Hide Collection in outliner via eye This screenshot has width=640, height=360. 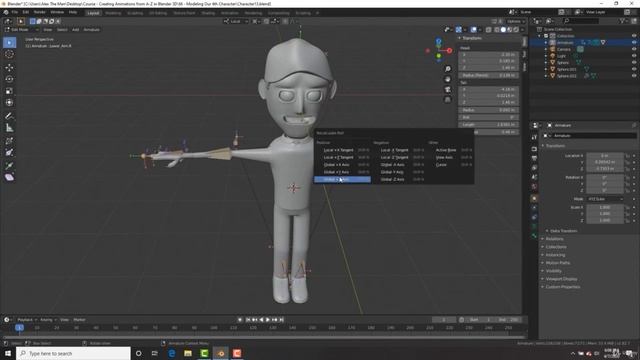[x=634, y=36]
